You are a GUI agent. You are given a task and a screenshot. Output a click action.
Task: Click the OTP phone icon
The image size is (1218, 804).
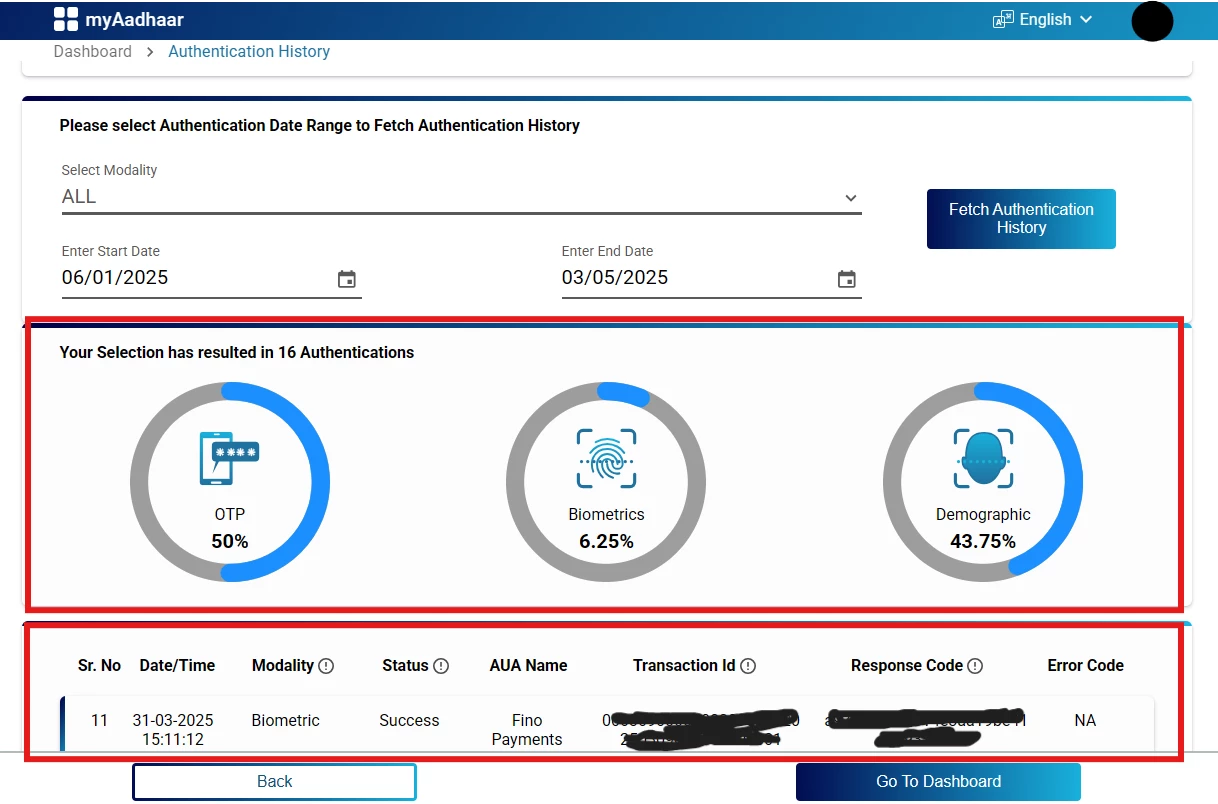coord(229,458)
